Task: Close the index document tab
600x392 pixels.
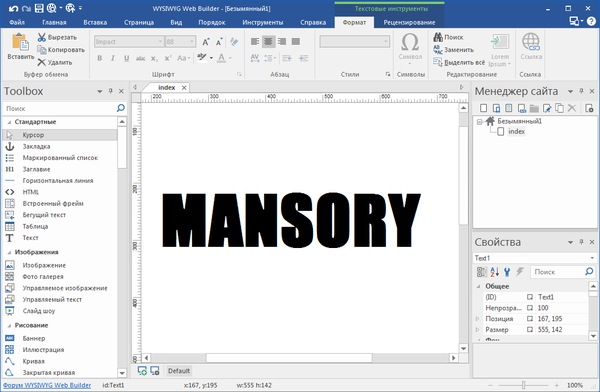Action: click(x=184, y=88)
